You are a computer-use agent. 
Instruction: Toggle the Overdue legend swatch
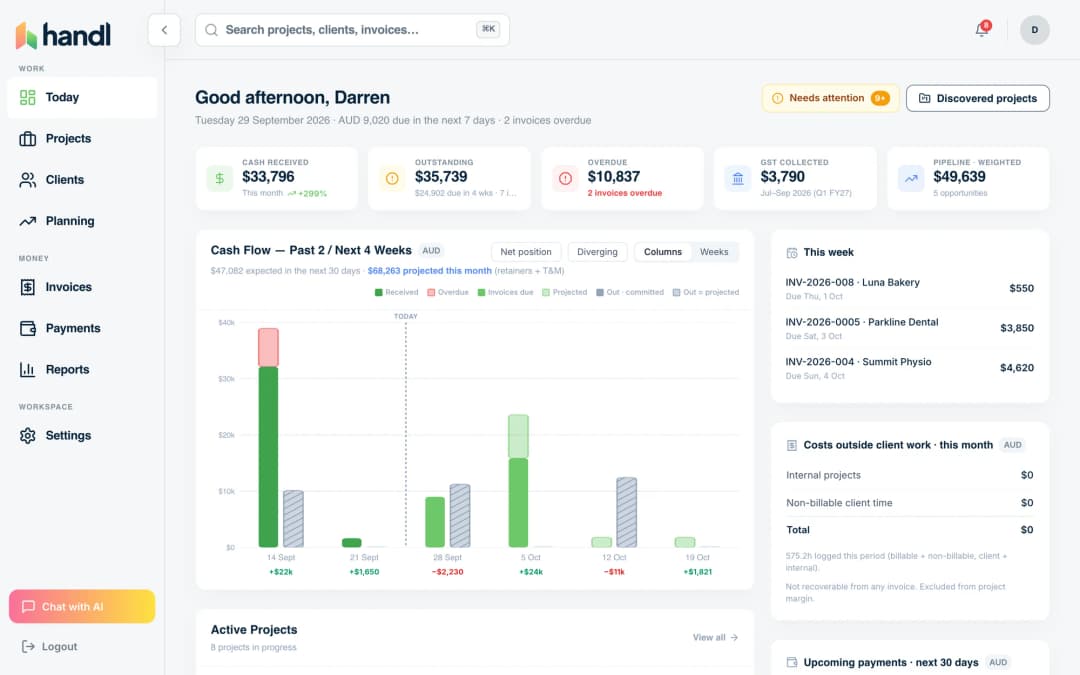pos(431,293)
